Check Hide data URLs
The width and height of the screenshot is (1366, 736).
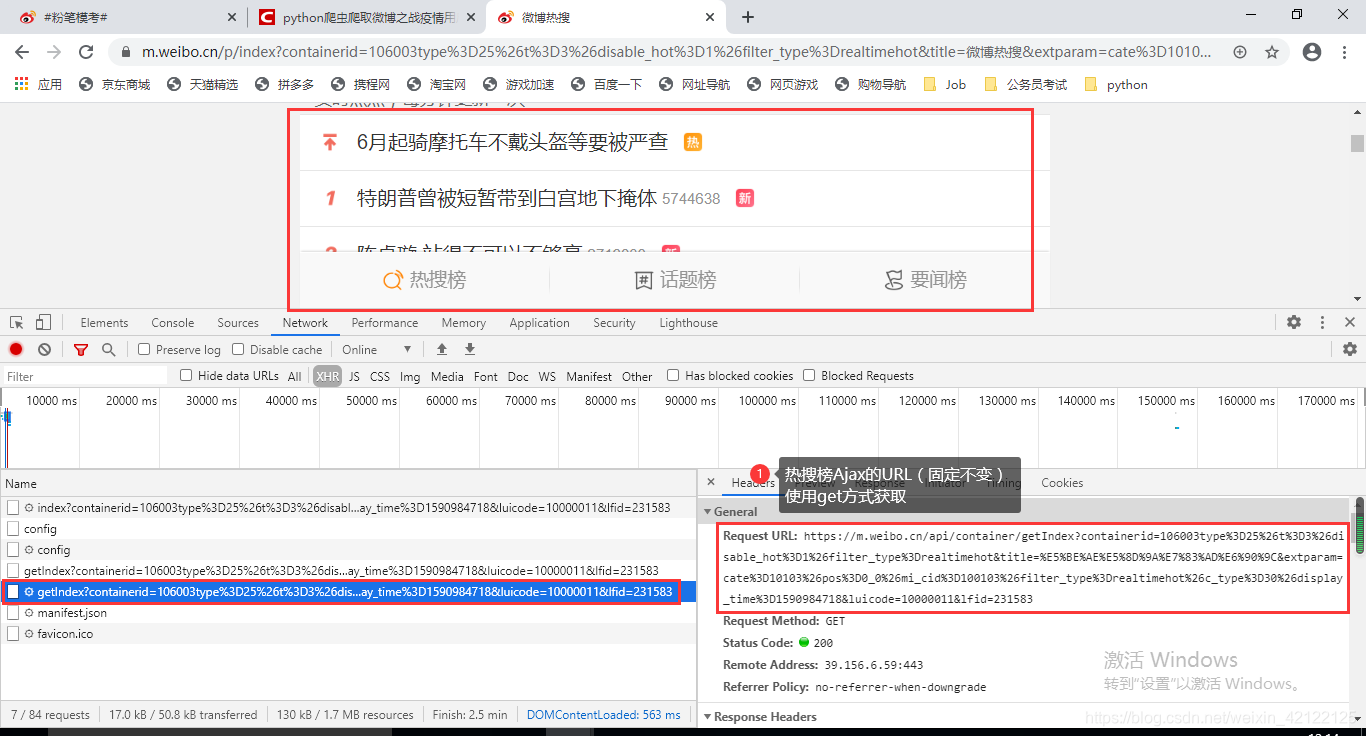[x=186, y=375]
